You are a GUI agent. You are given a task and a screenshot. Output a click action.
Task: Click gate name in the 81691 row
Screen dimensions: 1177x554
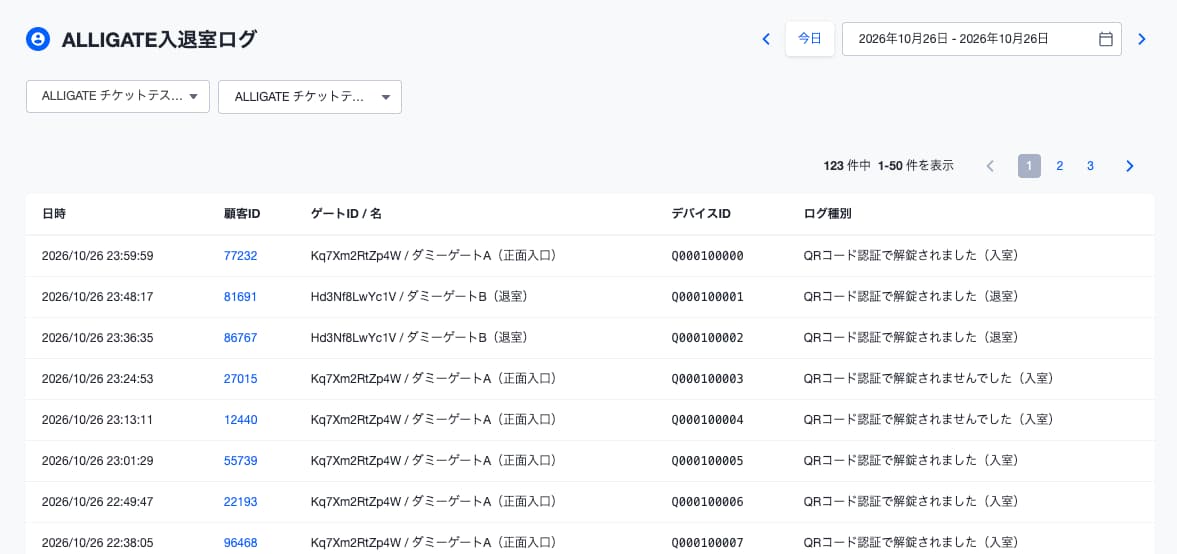point(422,297)
